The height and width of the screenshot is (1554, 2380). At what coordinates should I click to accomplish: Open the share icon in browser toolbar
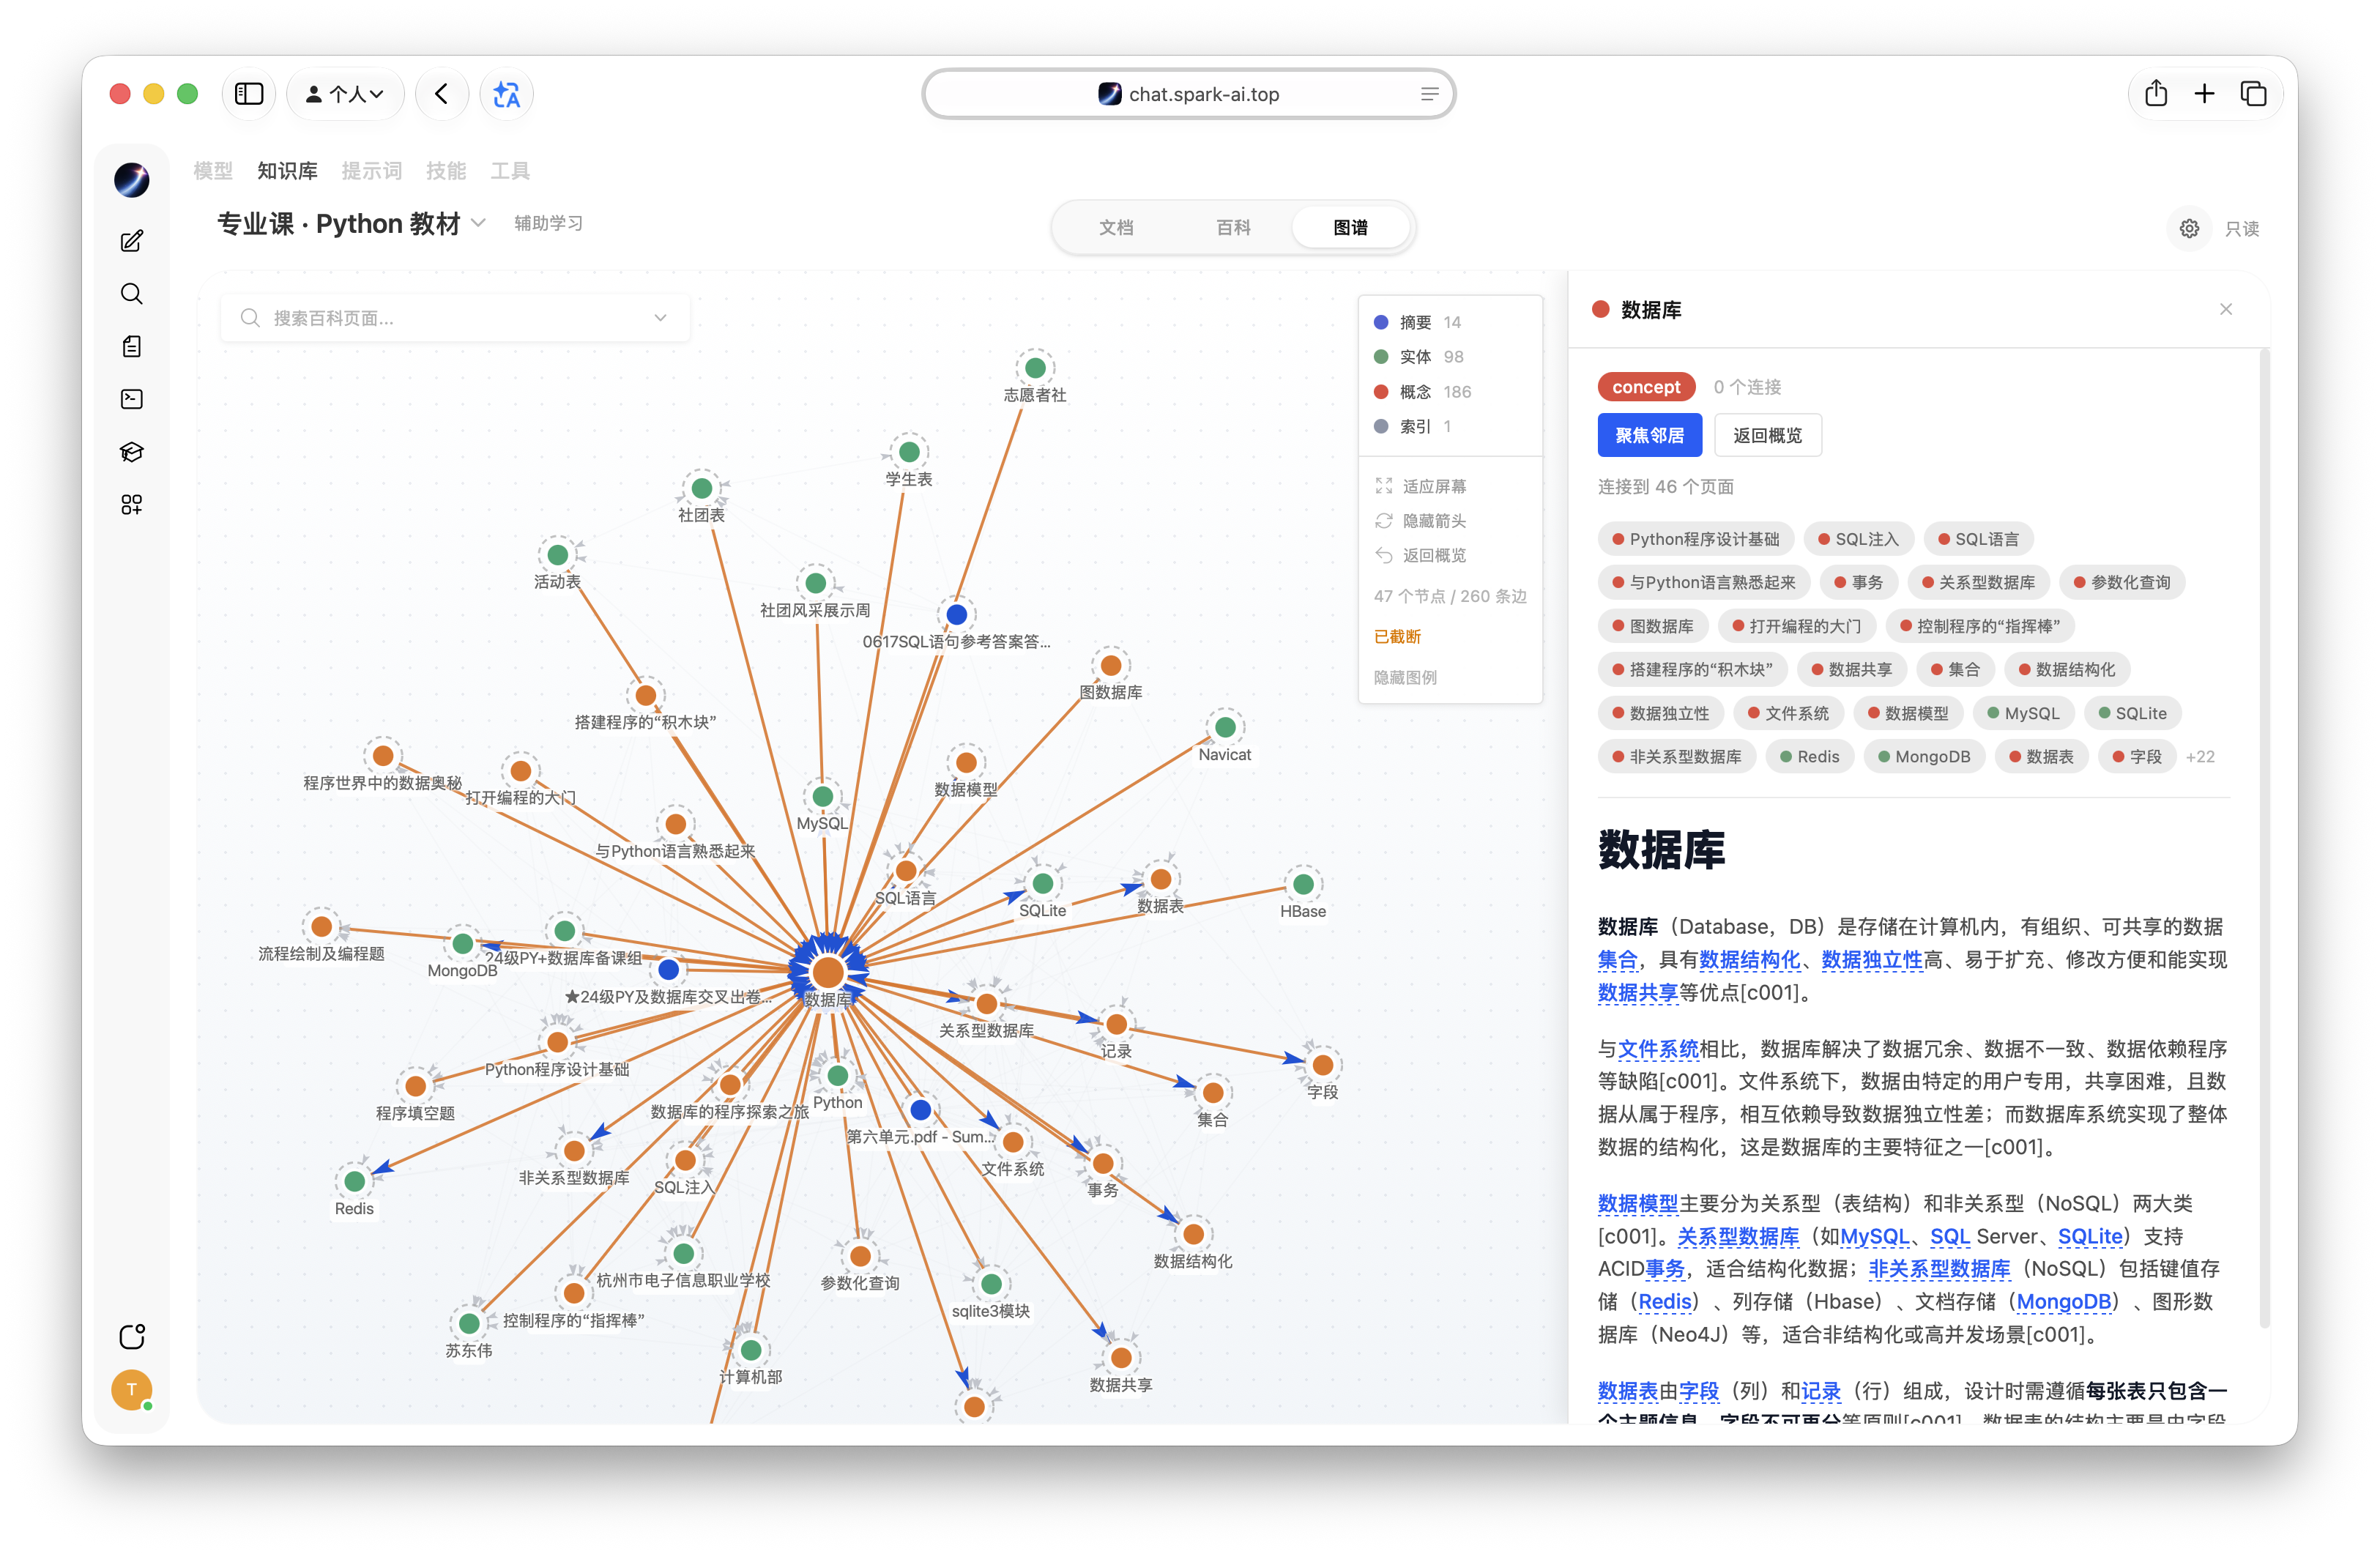point(2156,94)
